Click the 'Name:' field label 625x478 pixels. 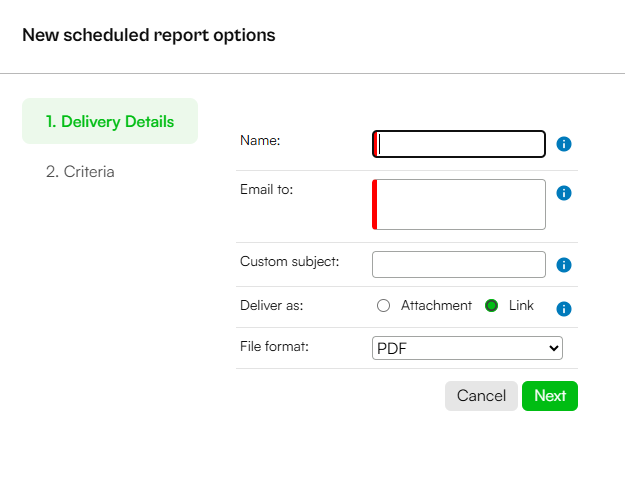click(260, 140)
